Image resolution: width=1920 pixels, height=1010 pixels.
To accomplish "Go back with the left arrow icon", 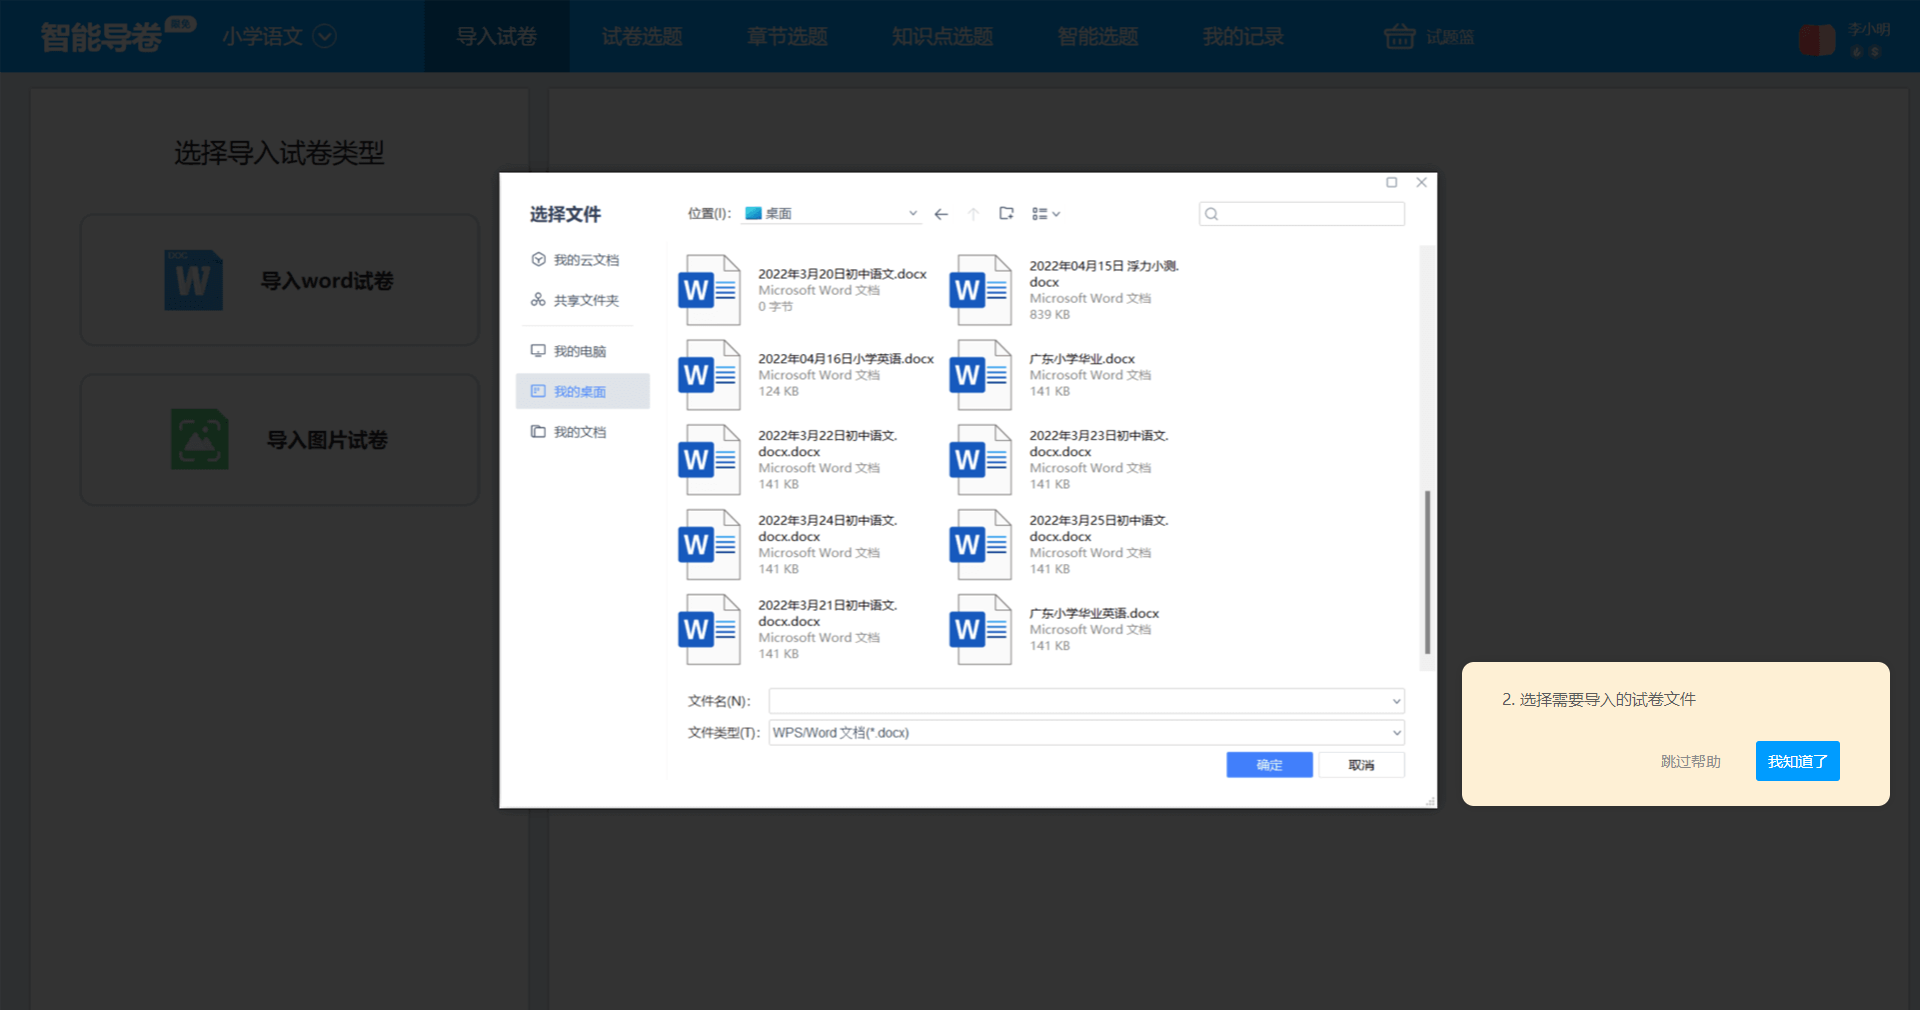I will click(941, 214).
